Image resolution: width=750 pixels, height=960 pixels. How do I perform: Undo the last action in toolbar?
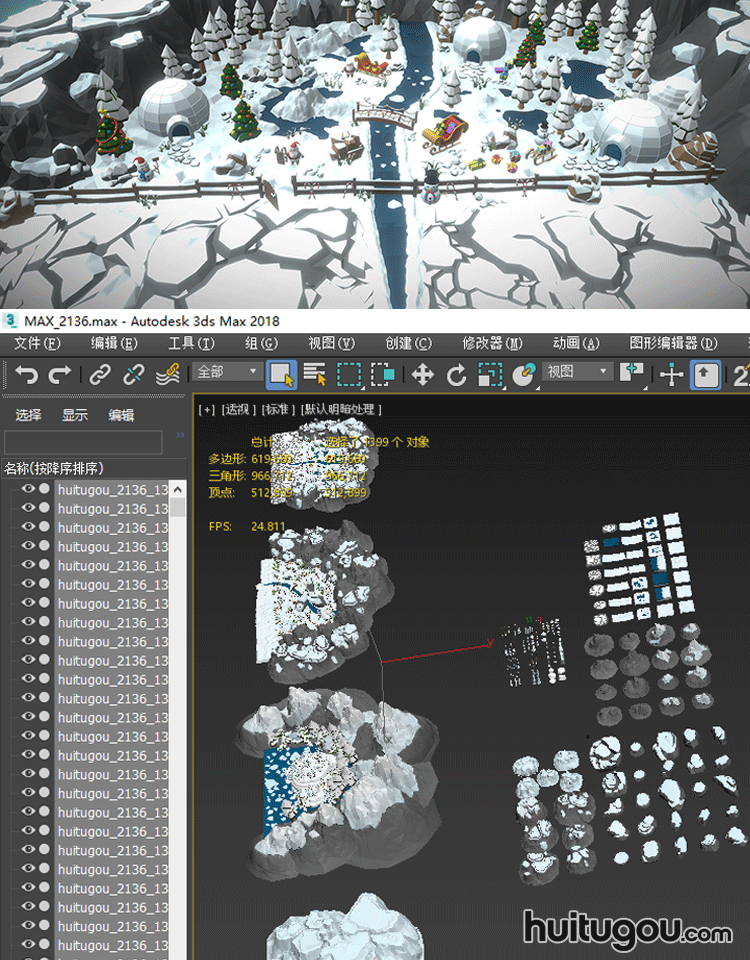coord(26,374)
